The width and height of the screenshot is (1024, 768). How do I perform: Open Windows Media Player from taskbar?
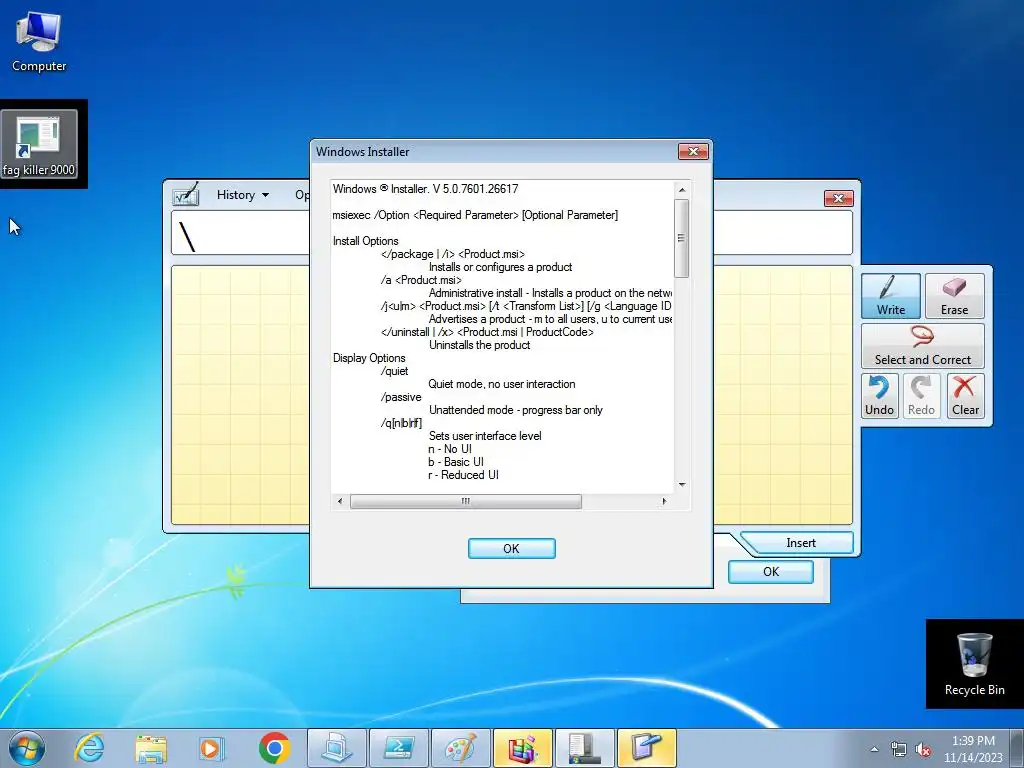point(211,748)
